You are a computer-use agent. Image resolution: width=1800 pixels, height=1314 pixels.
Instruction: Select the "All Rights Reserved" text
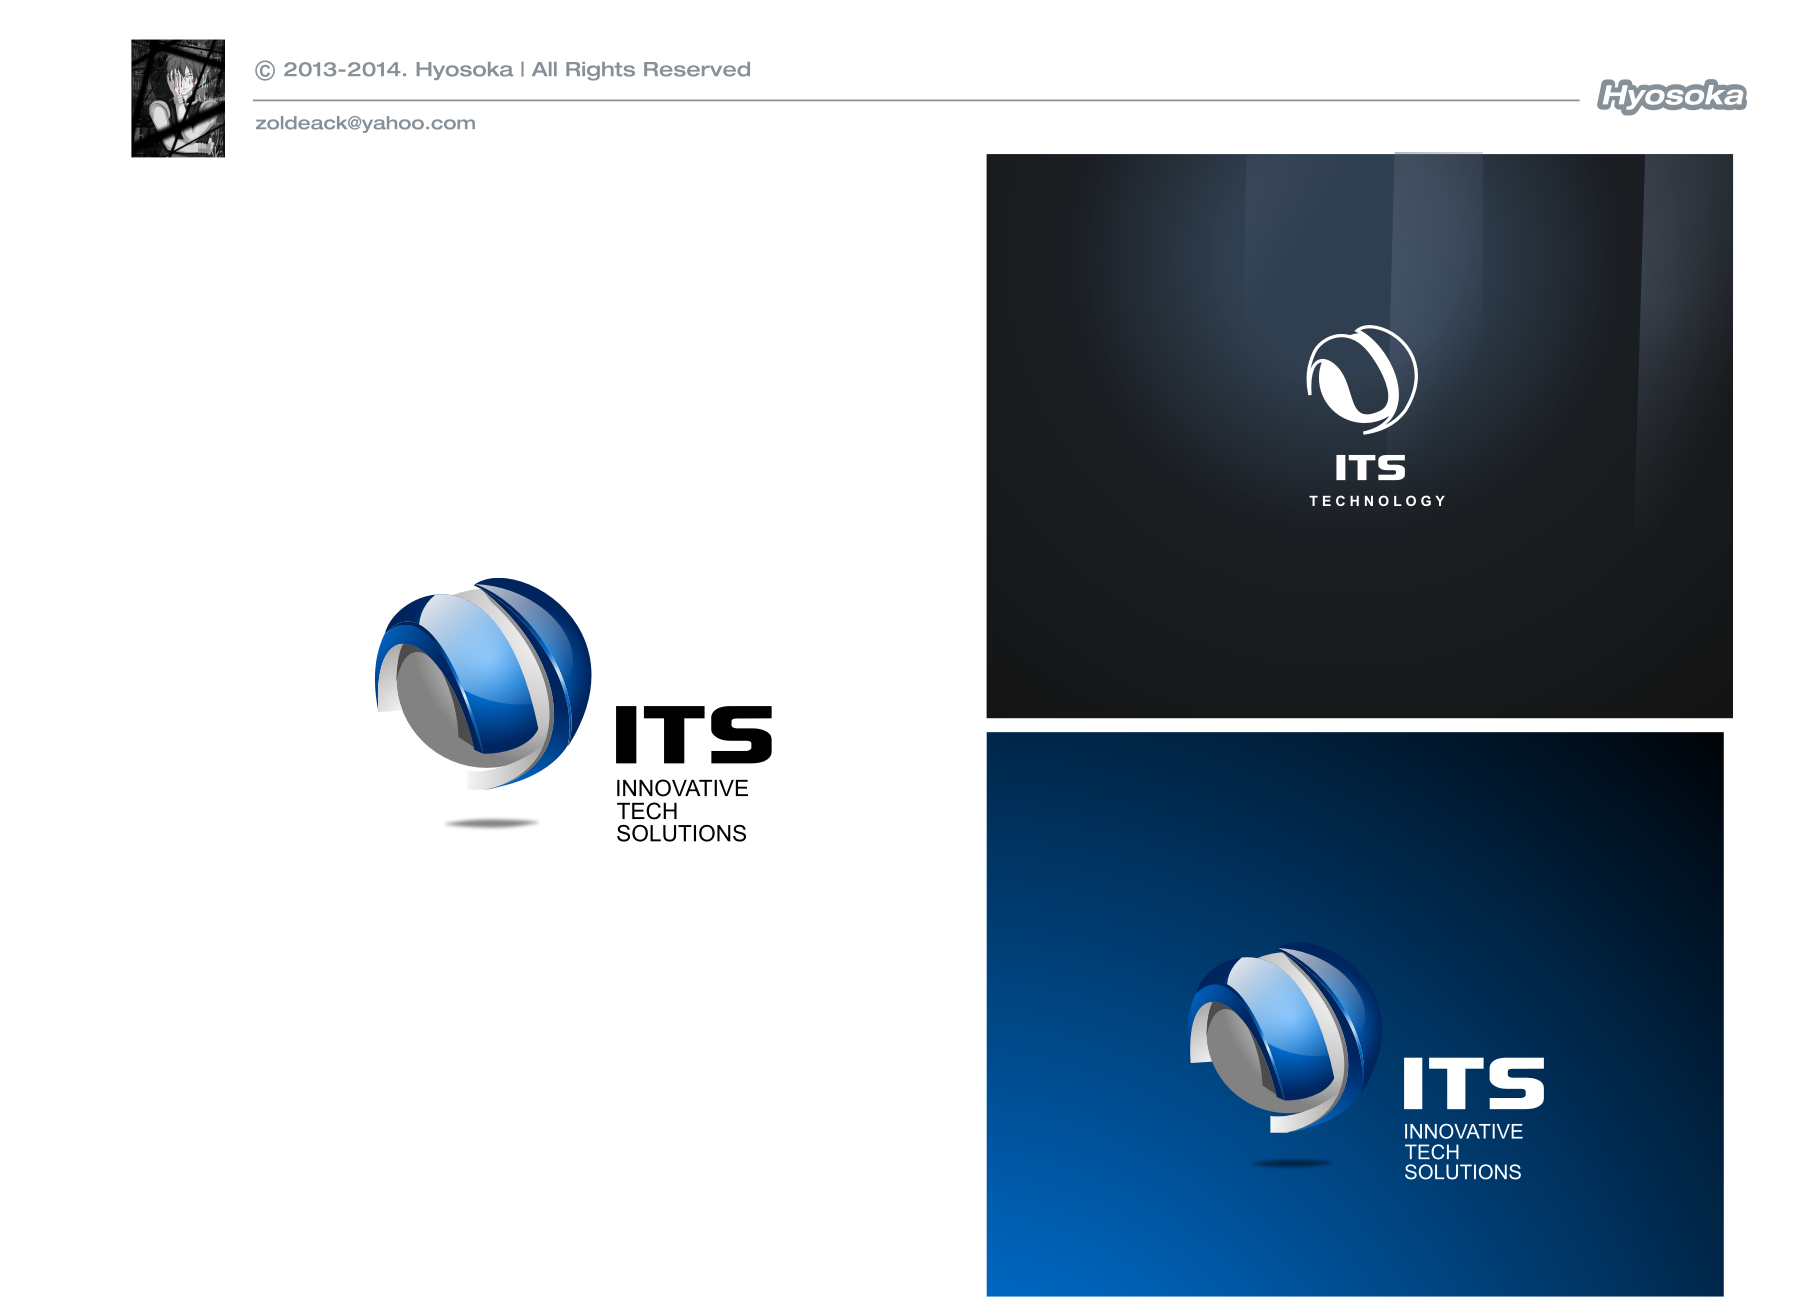pos(641,70)
